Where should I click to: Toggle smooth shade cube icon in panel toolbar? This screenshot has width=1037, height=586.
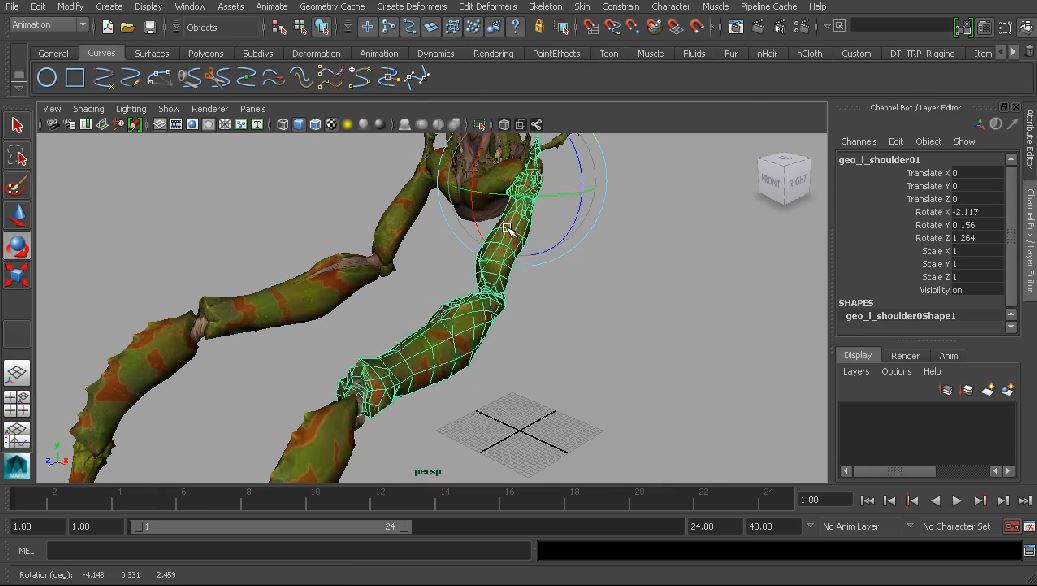click(298, 124)
